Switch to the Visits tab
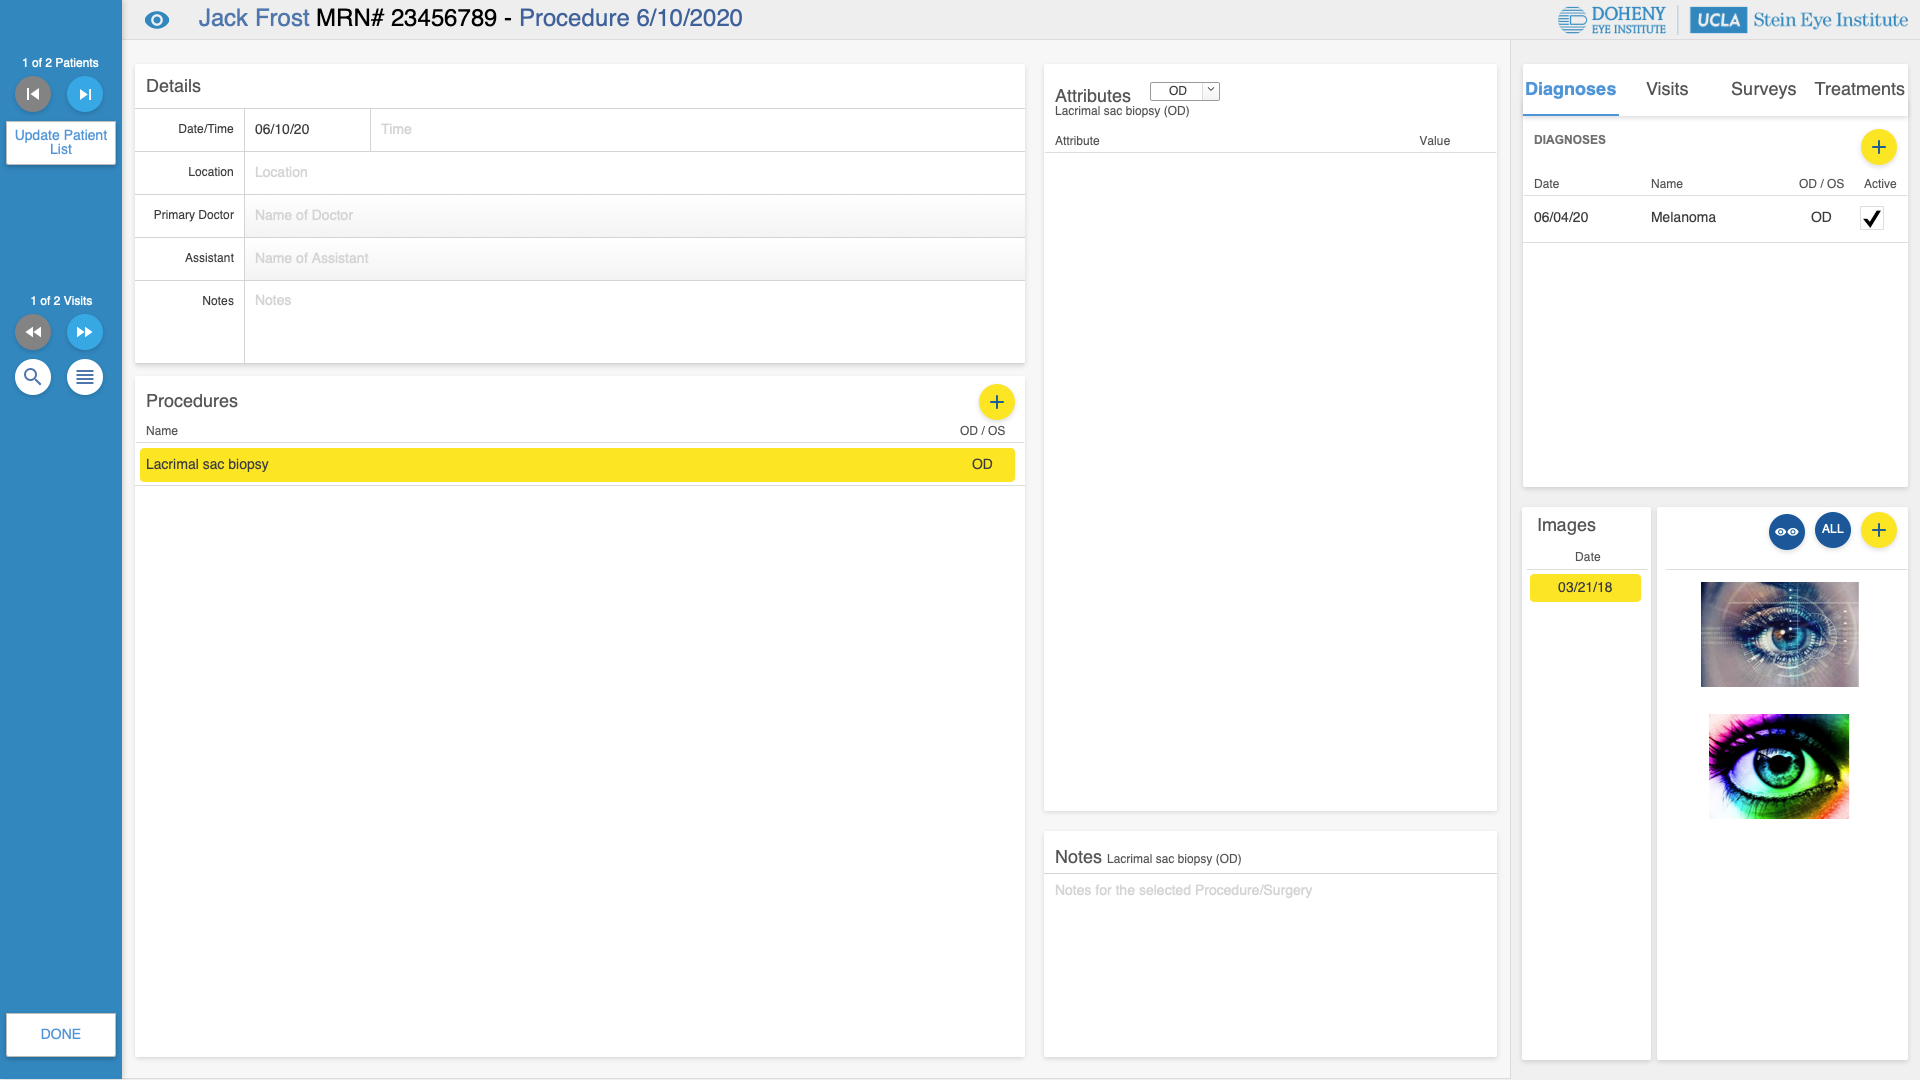1920x1080 pixels. (1666, 89)
